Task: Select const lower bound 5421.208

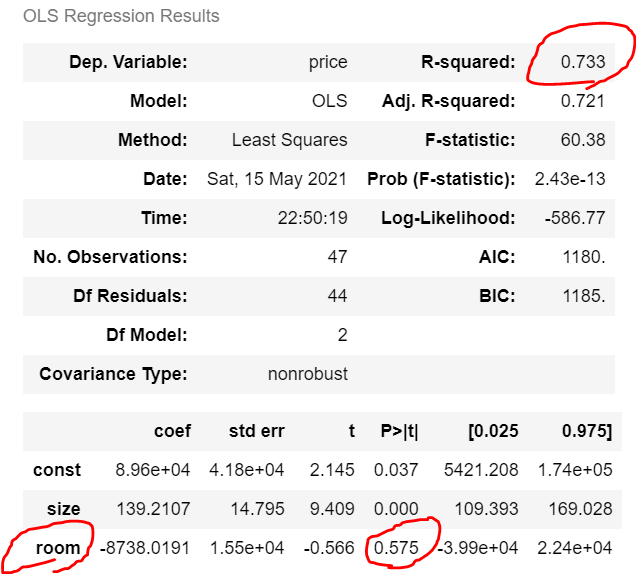Action: (481, 470)
